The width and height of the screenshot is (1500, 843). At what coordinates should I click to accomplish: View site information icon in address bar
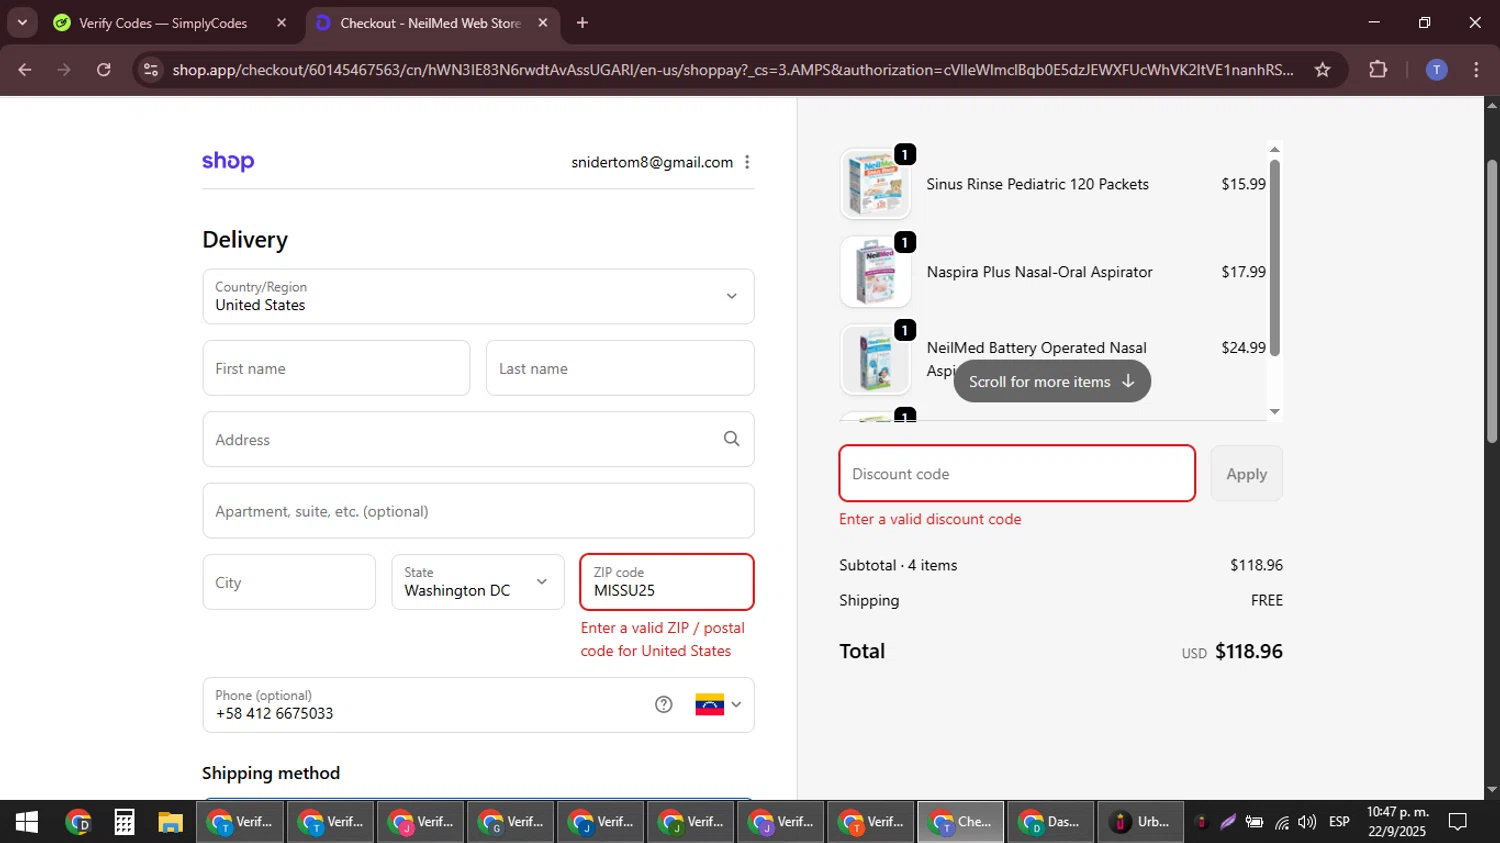coord(151,70)
